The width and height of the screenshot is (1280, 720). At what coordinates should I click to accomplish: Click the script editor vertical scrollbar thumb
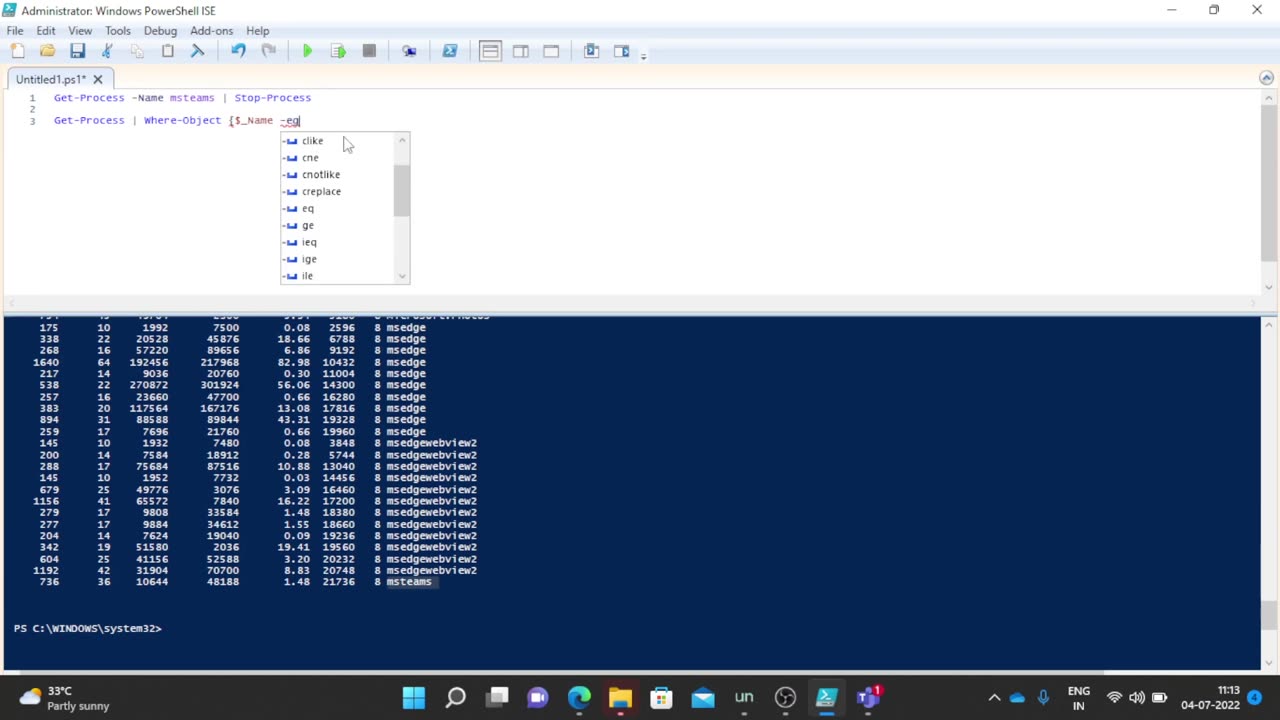point(1269,182)
